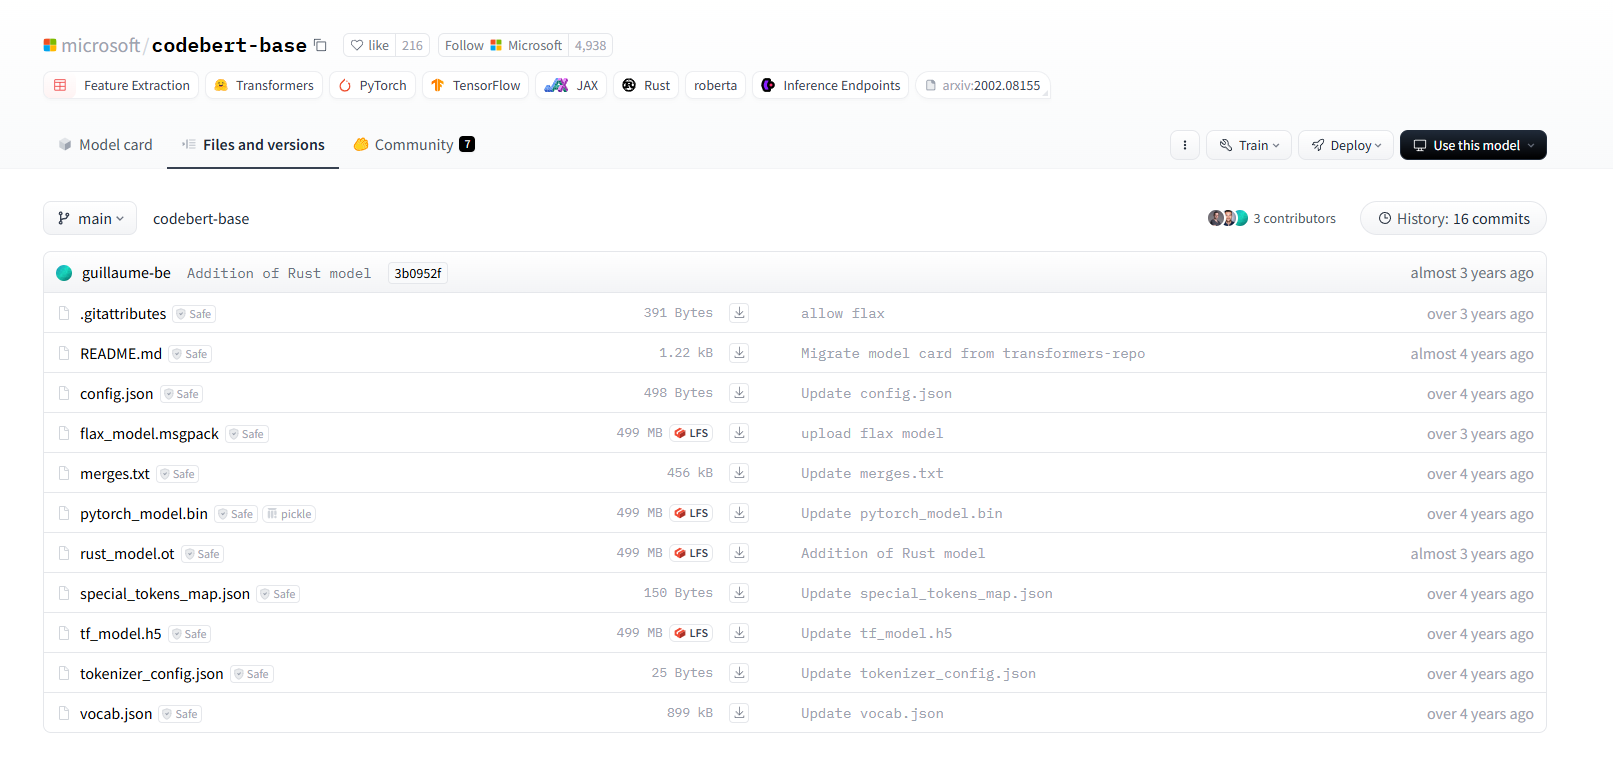
Task: Download the merges.txt file
Action: tap(739, 473)
